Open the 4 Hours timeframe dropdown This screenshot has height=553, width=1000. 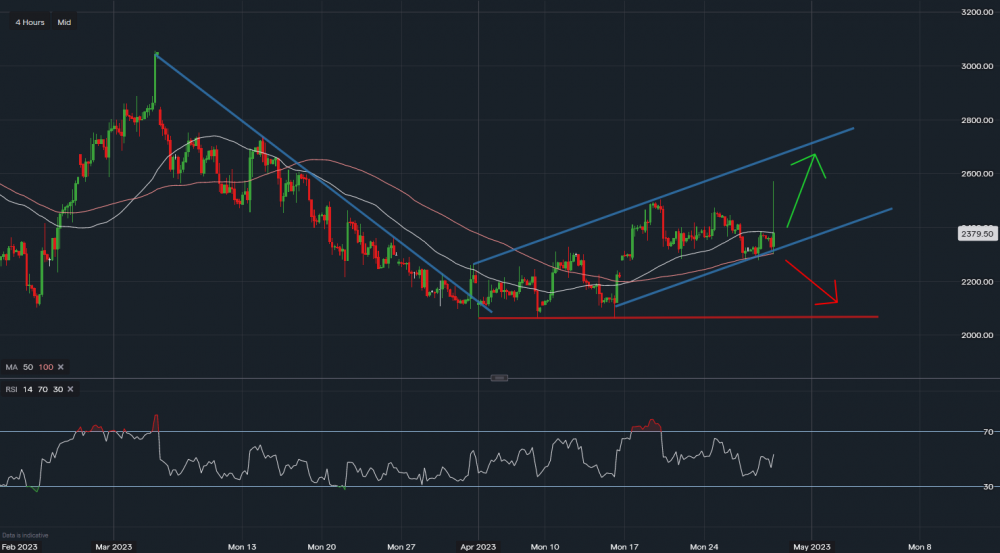pos(29,22)
